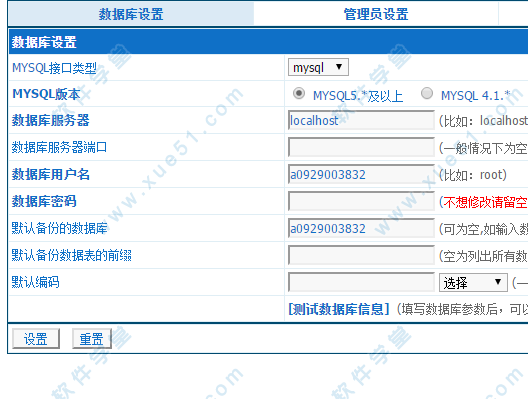Click the 设置 submit button
Image resolution: width=528 pixels, height=399 pixels.
(x=36, y=339)
